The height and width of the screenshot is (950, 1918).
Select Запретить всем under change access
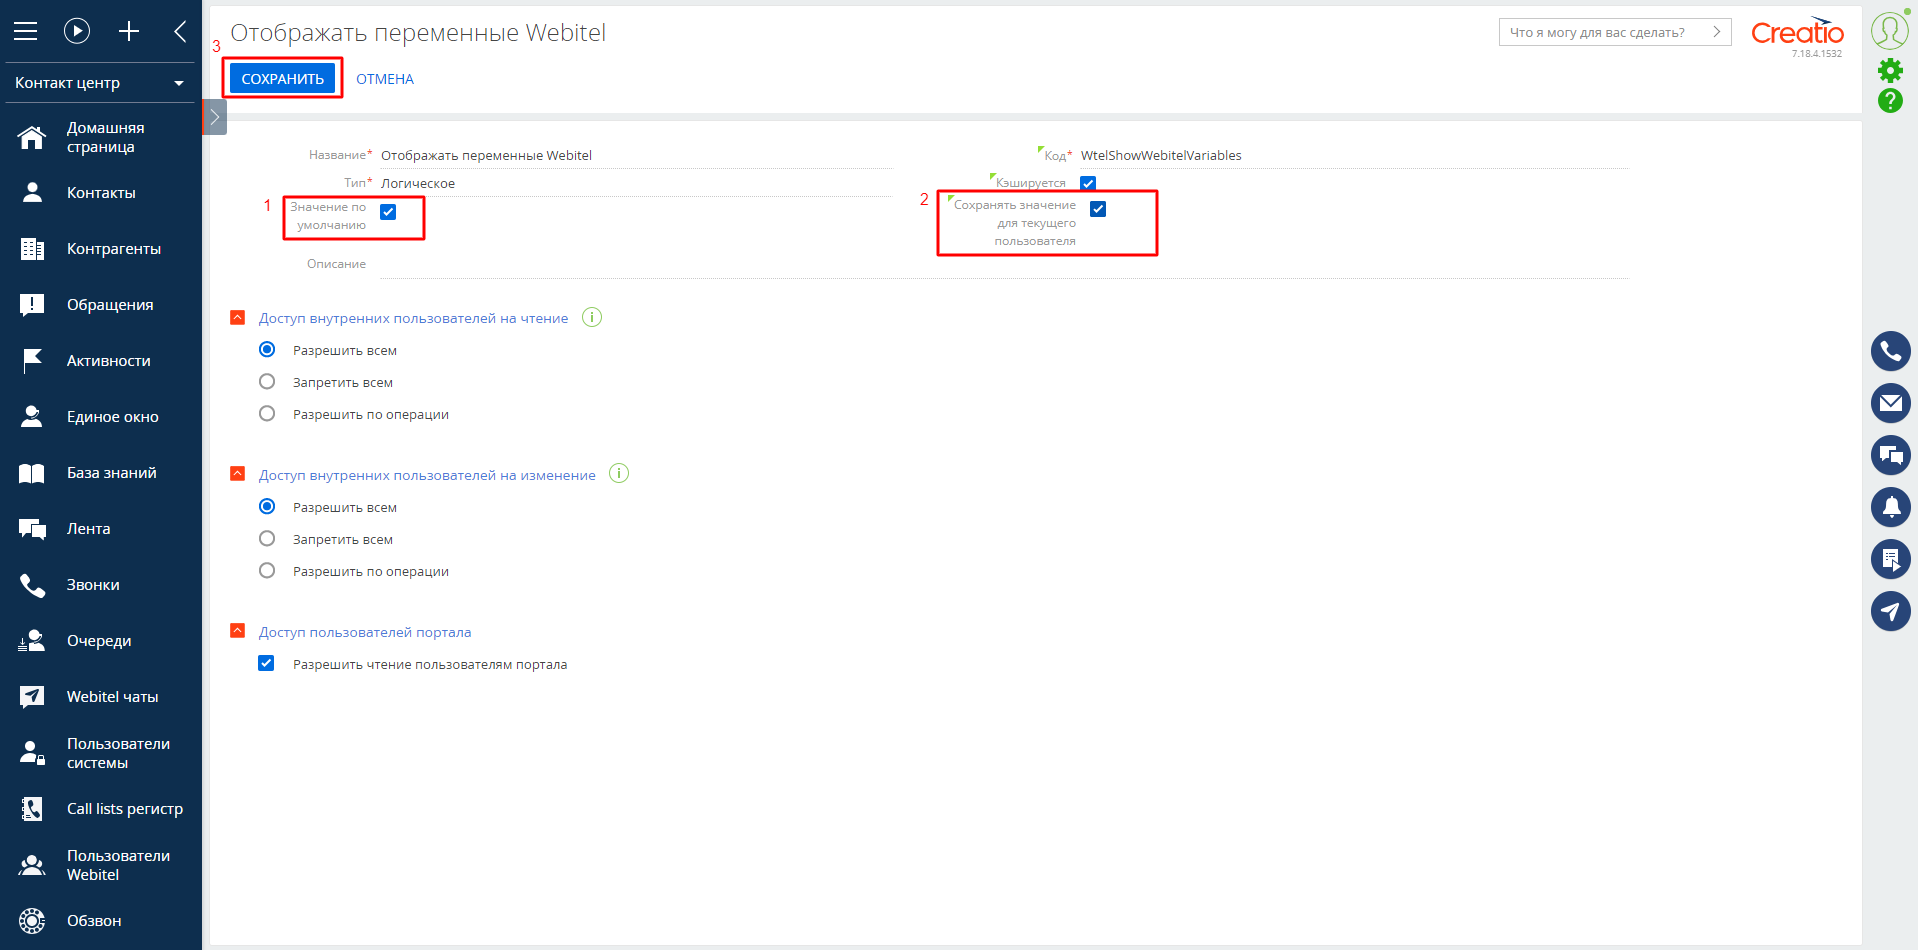pyautogui.click(x=267, y=538)
